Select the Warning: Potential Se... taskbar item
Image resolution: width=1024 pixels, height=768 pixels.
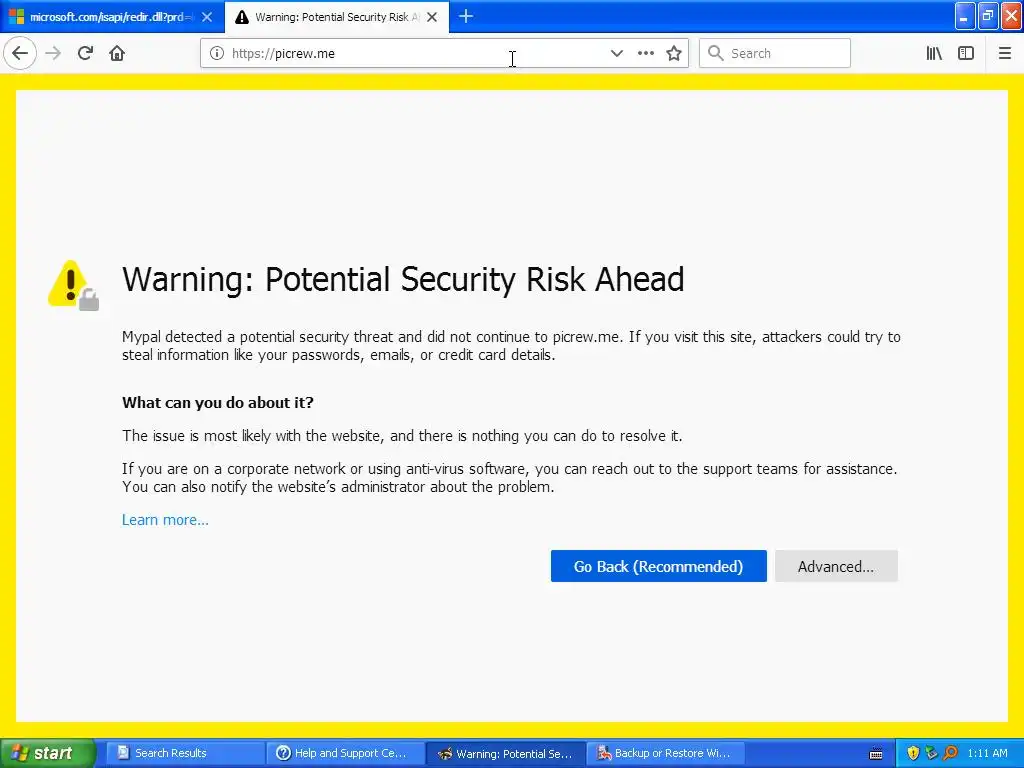click(x=506, y=753)
